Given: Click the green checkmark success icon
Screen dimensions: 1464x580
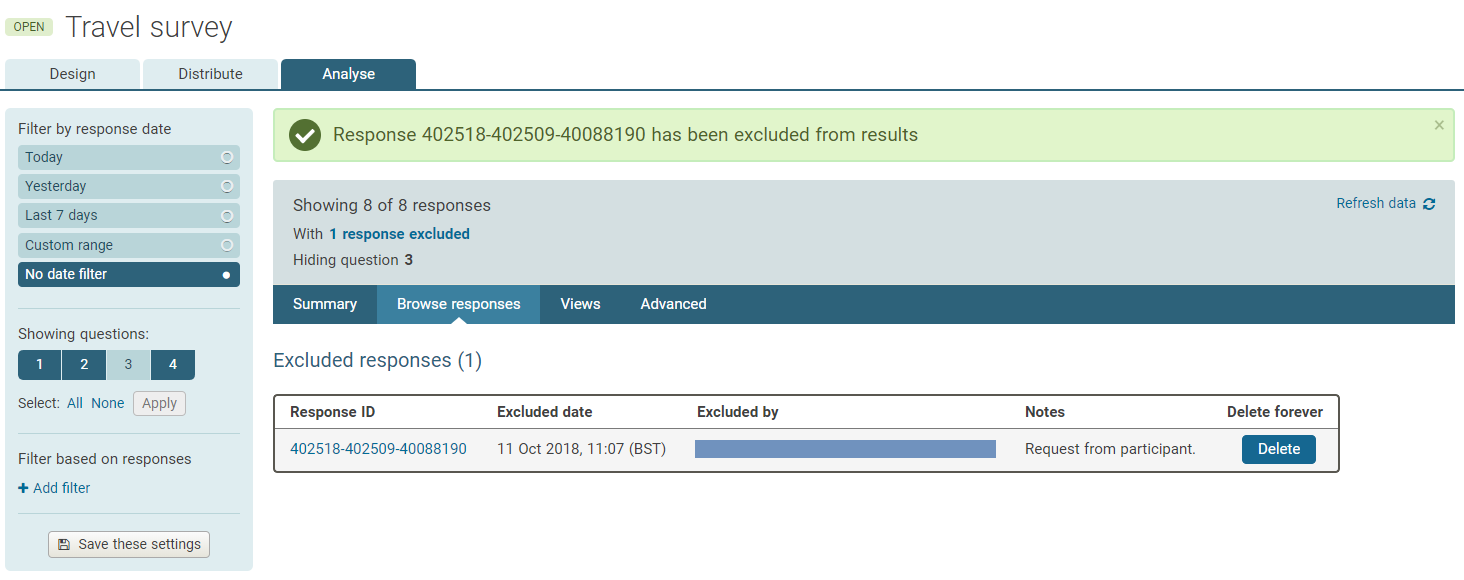Looking at the screenshot, I should click(x=305, y=135).
